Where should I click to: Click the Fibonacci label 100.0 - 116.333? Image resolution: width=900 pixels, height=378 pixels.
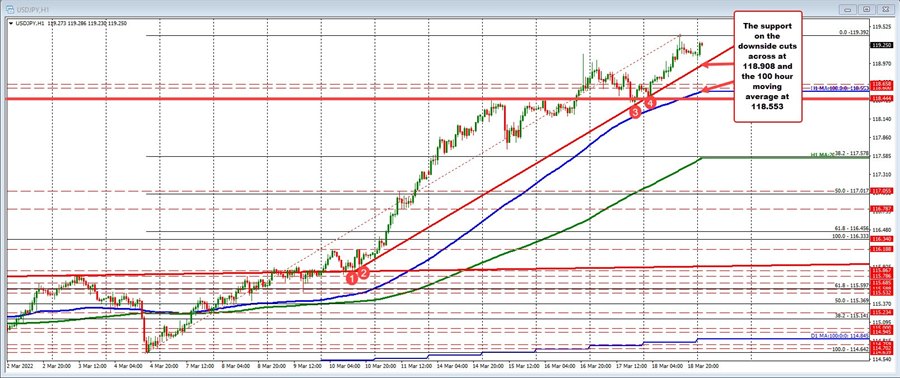852,236
